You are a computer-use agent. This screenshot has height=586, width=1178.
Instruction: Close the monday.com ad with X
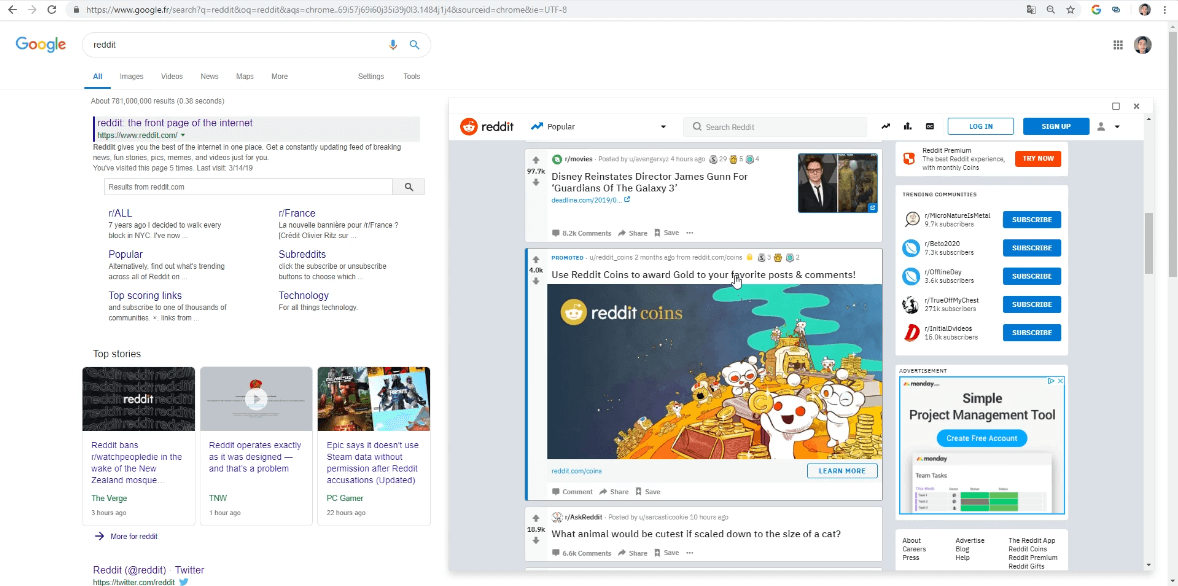point(1060,381)
